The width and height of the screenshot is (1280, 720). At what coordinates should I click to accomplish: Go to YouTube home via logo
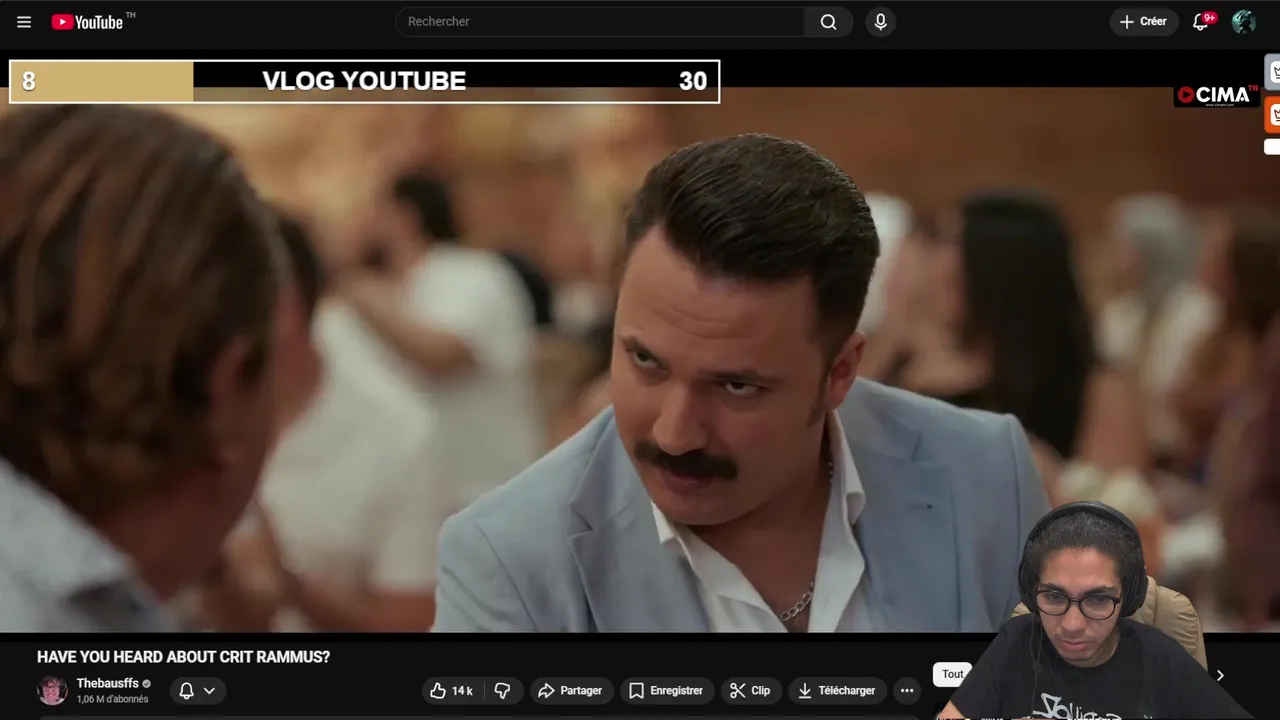click(x=87, y=22)
